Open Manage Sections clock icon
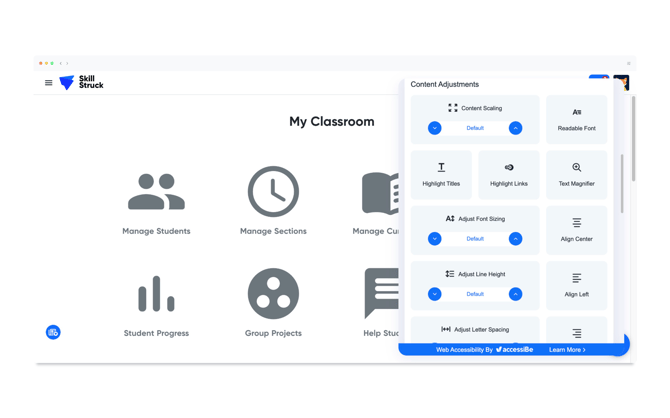Image resolution: width=670 pixels, height=418 pixels. 273,191
